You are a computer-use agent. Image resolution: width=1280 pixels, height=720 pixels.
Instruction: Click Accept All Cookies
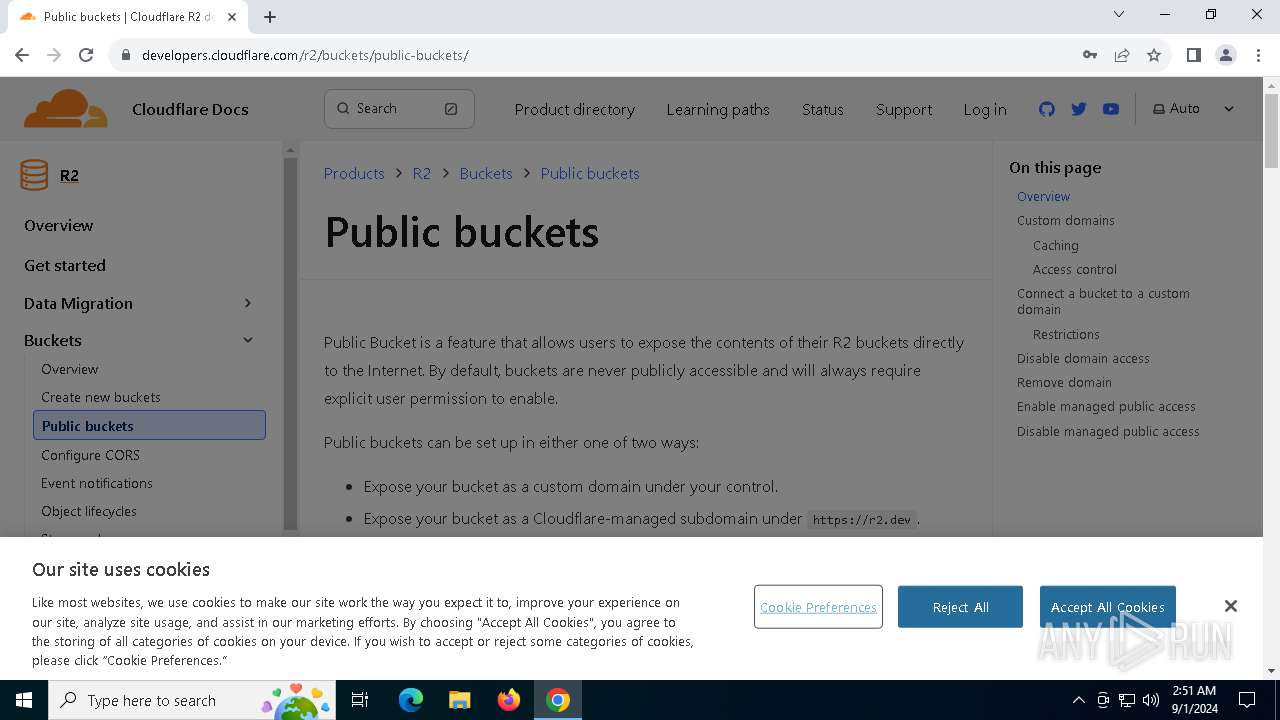tap(1107, 607)
